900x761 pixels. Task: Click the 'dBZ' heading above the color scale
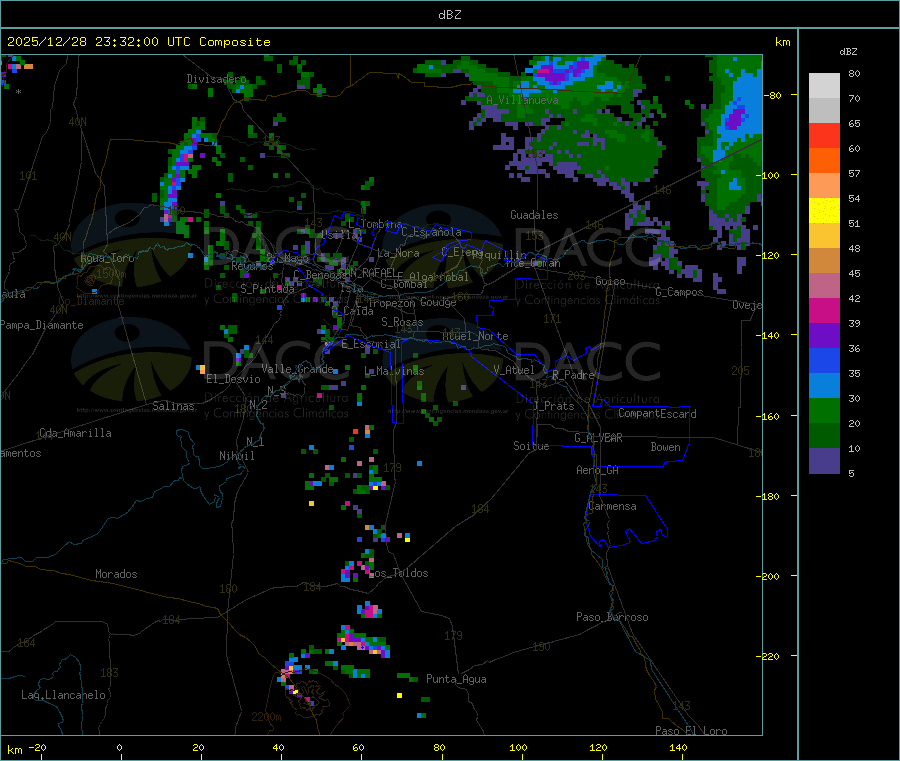848,52
